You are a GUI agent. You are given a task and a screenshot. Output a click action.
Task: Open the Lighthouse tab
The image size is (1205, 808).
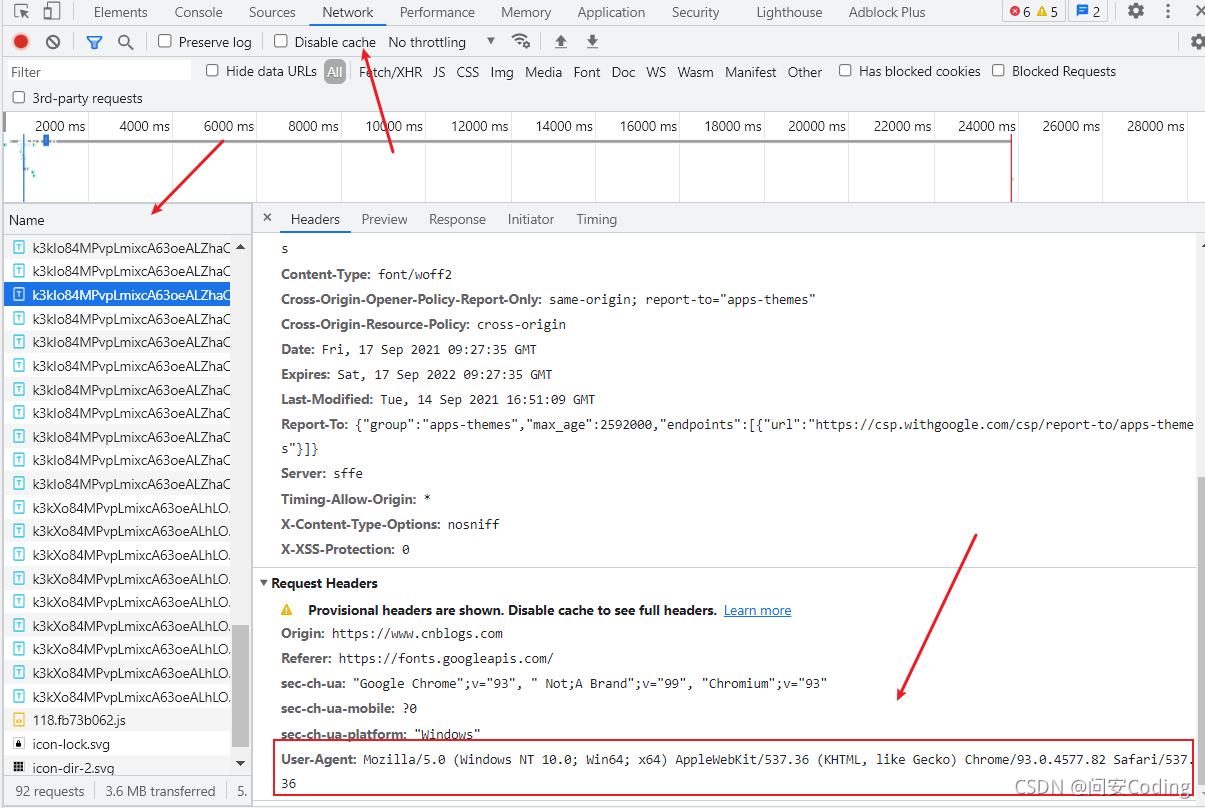pyautogui.click(x=789, y=12)
